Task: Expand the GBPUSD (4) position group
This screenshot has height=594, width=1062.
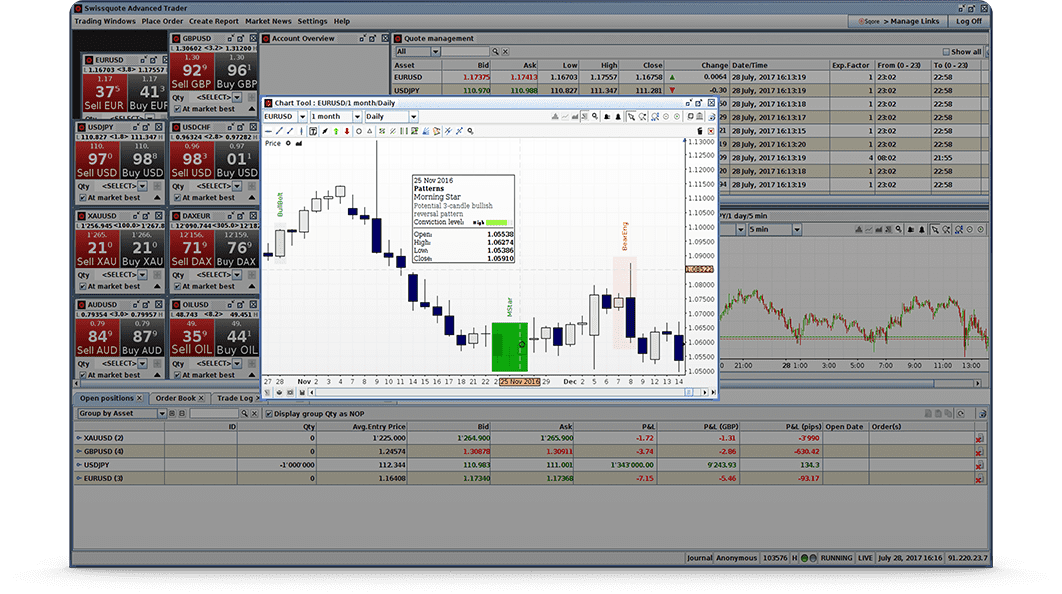Action: tap(79, 452)
